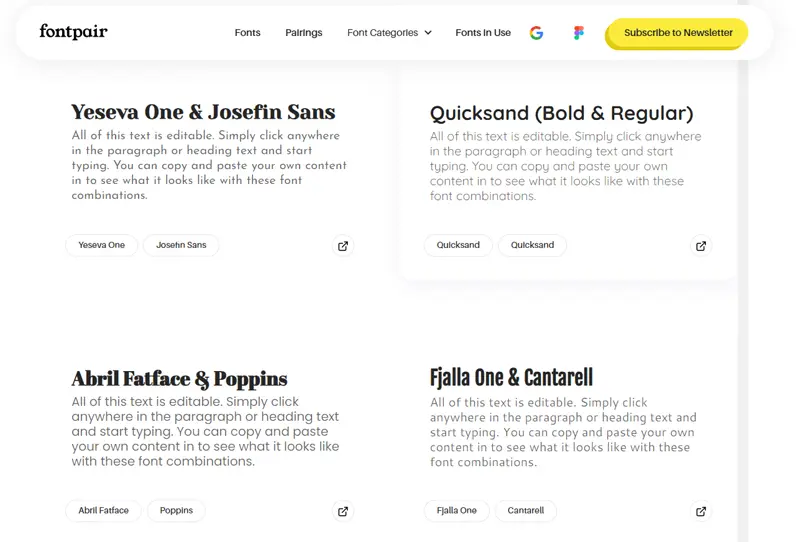Select the Abril Fatface font tag
This screenshot has height=542, width=800.
coord(103,510)
